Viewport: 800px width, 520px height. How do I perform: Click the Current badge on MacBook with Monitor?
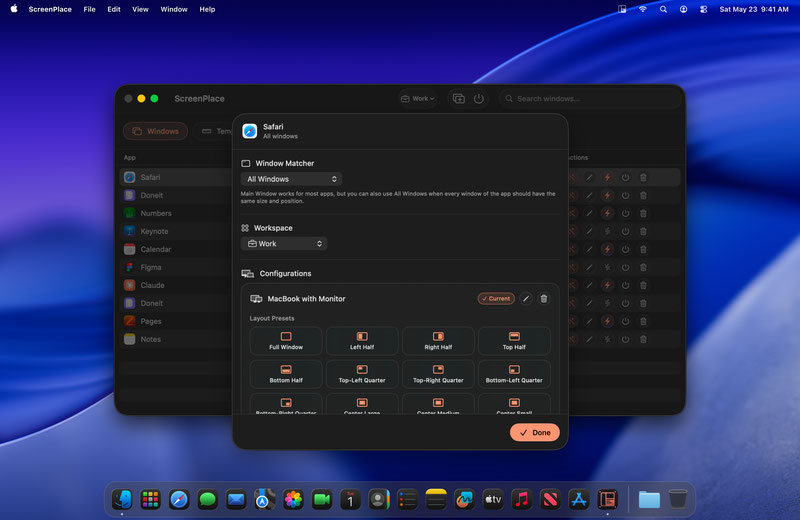496,299
